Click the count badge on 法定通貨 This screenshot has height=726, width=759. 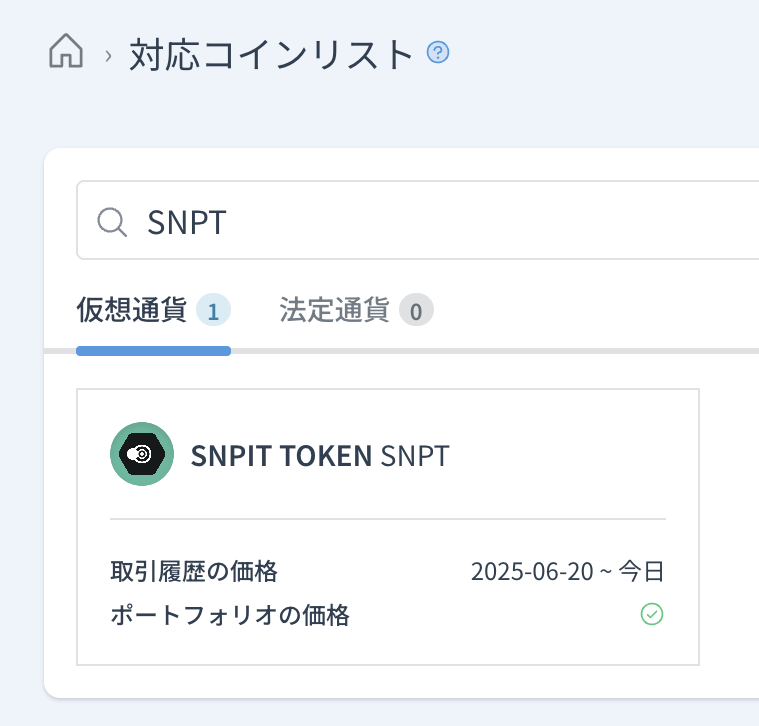pyautogui.click(x=416, y=311)
